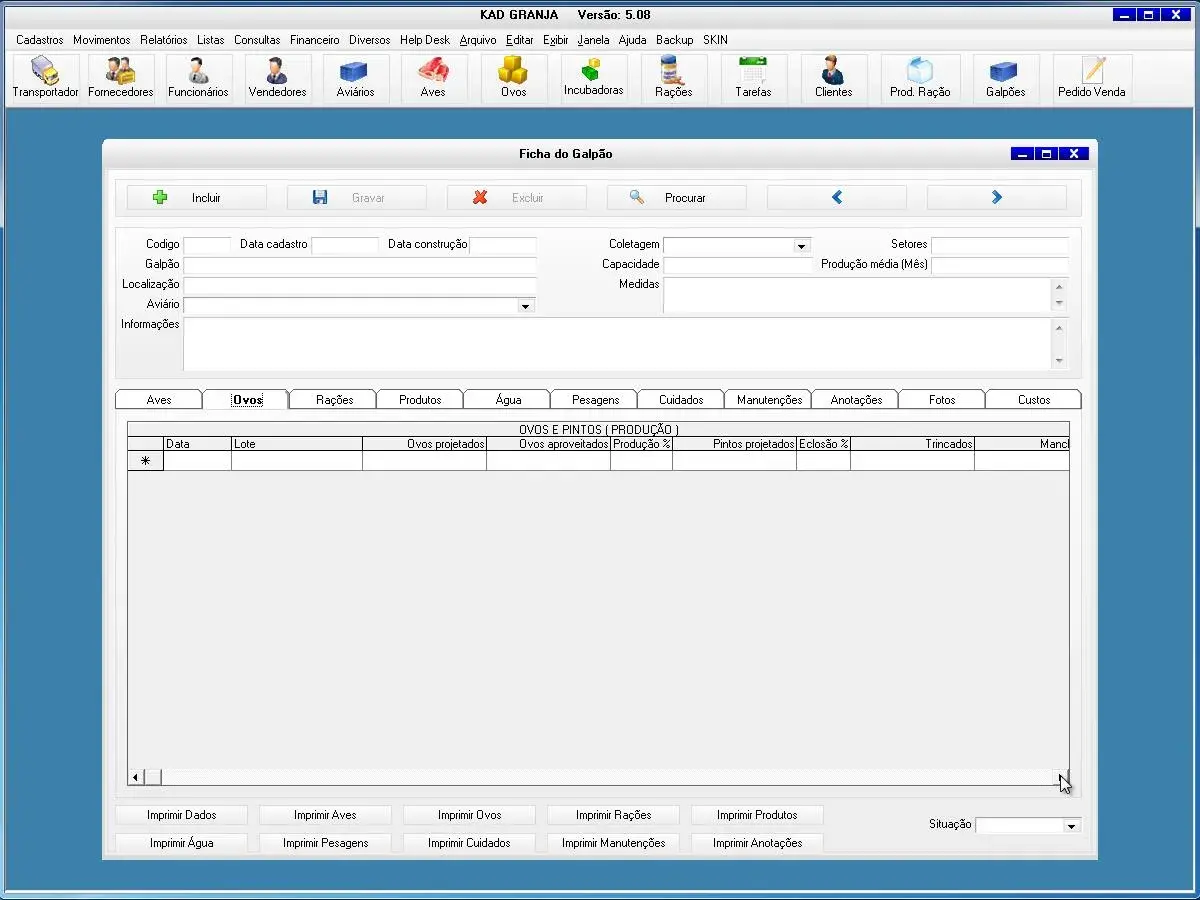This screenshot has width=1200, height=900.
Task: Go to next record with right arrow
Action: pos(996,198)
